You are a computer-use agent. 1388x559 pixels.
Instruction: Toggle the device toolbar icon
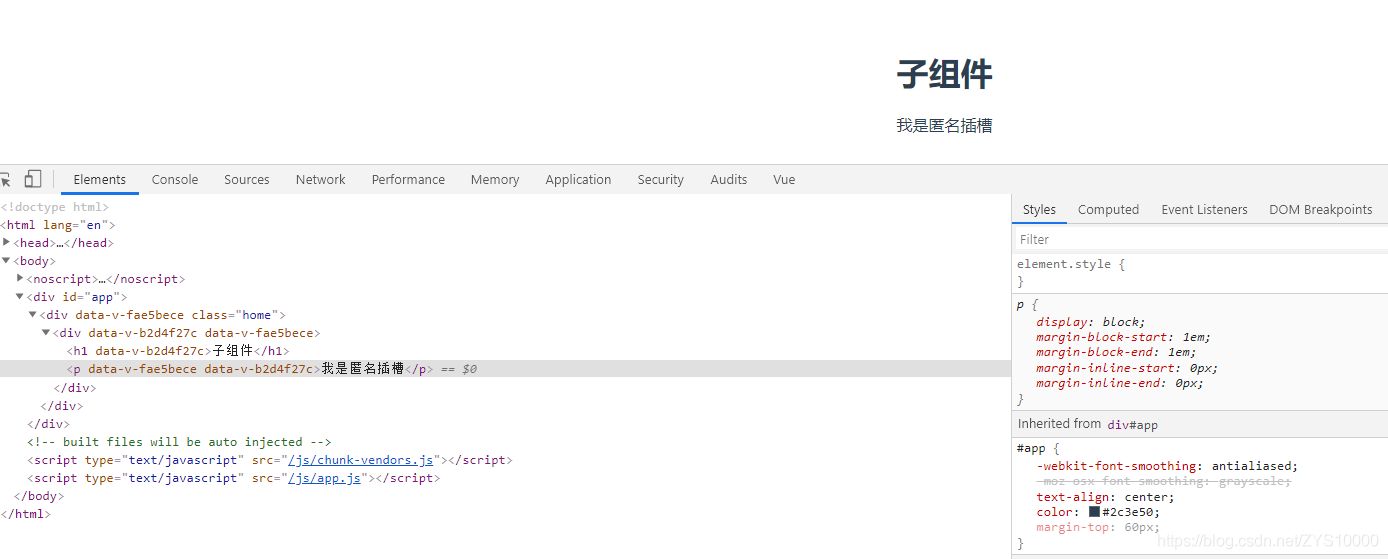[33, 179]
